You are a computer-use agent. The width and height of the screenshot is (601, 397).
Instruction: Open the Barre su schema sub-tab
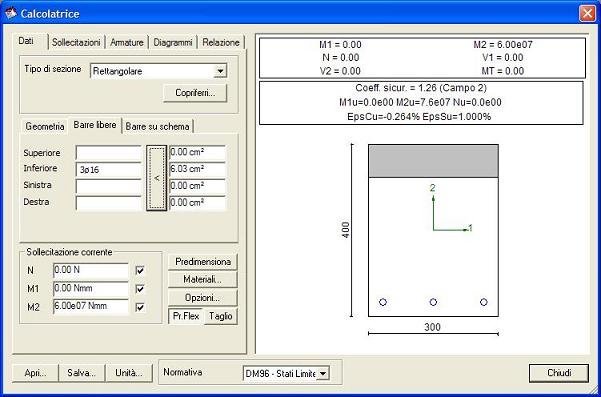158,126
